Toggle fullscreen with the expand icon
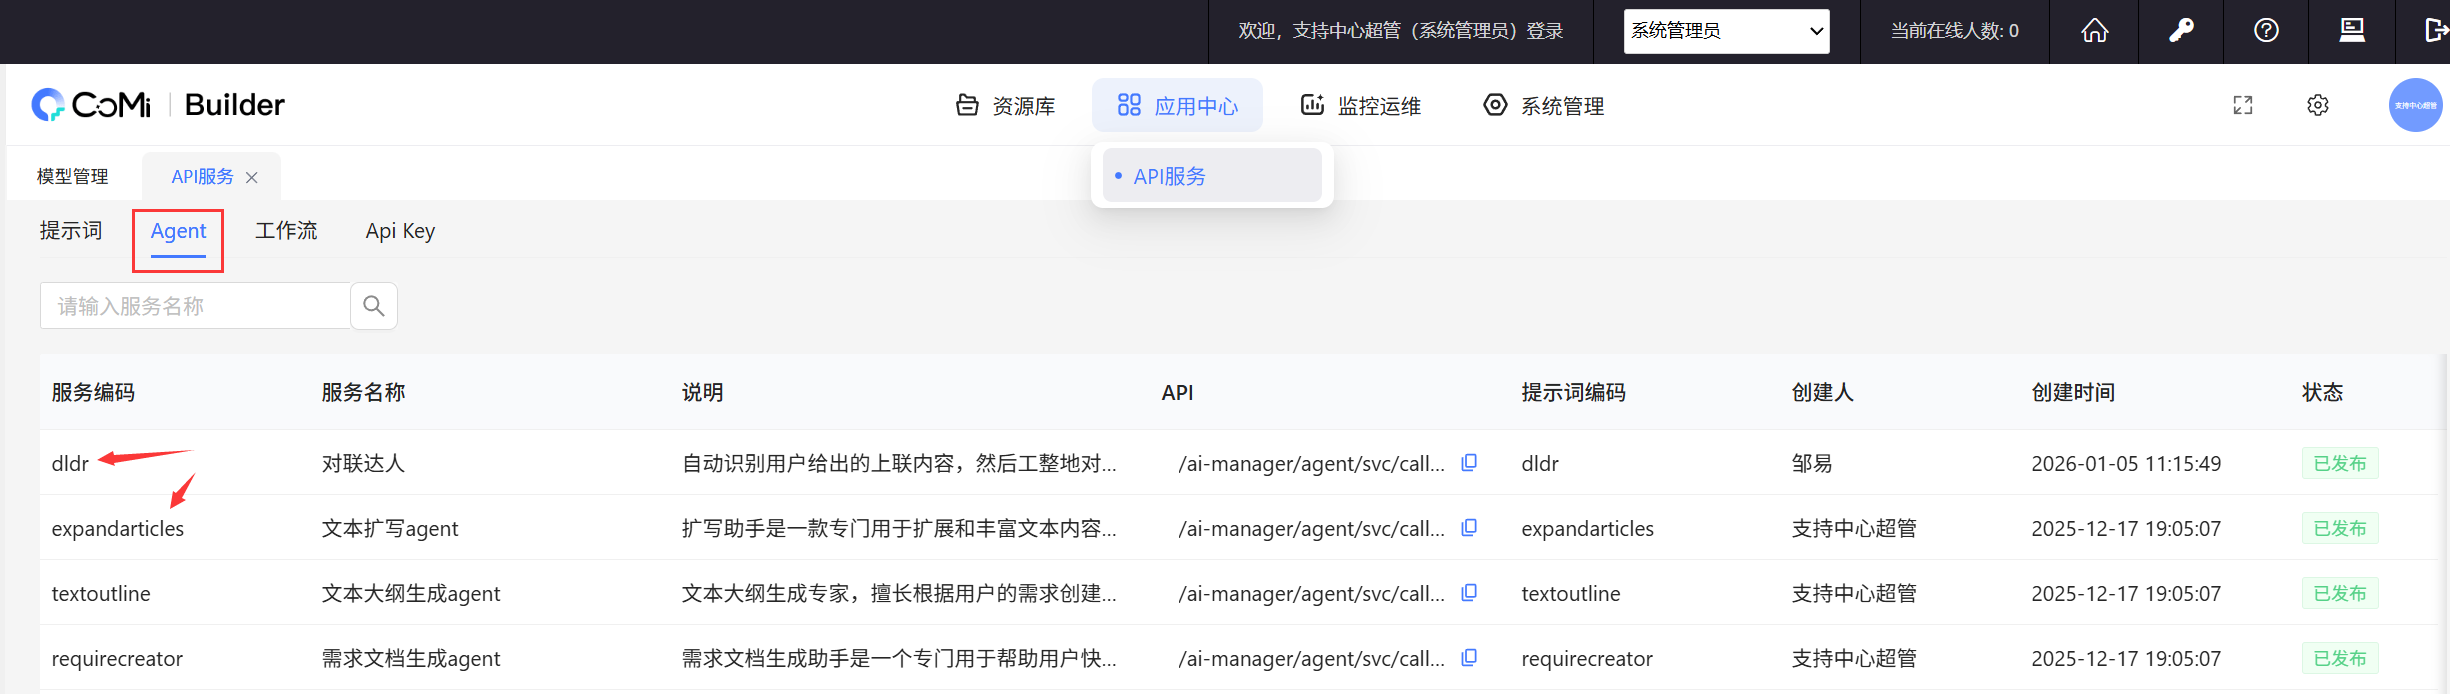This screenshot has height=694, width=2450. (x=2243, y=105)
